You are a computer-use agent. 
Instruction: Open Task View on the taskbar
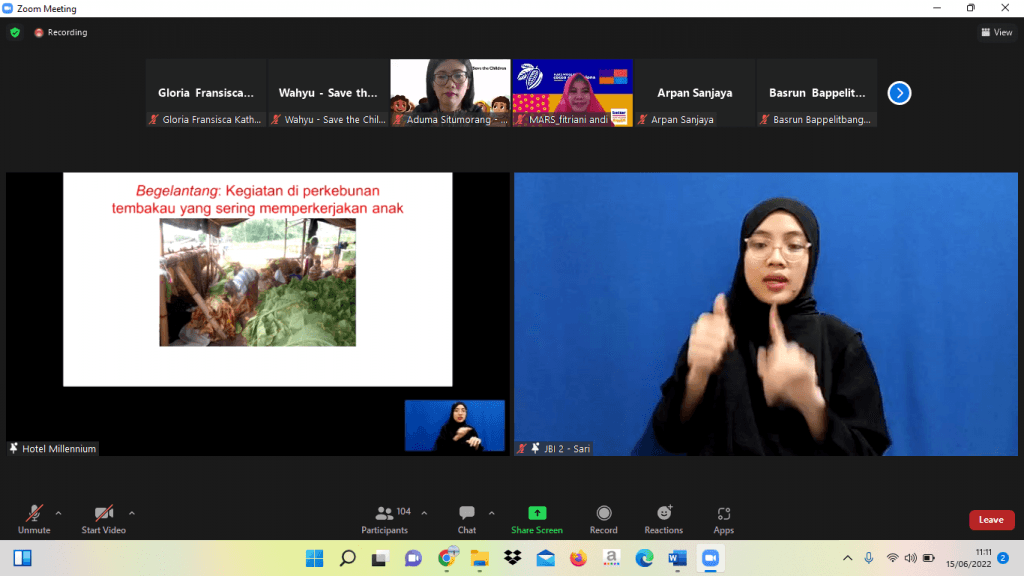click(380, 558)
